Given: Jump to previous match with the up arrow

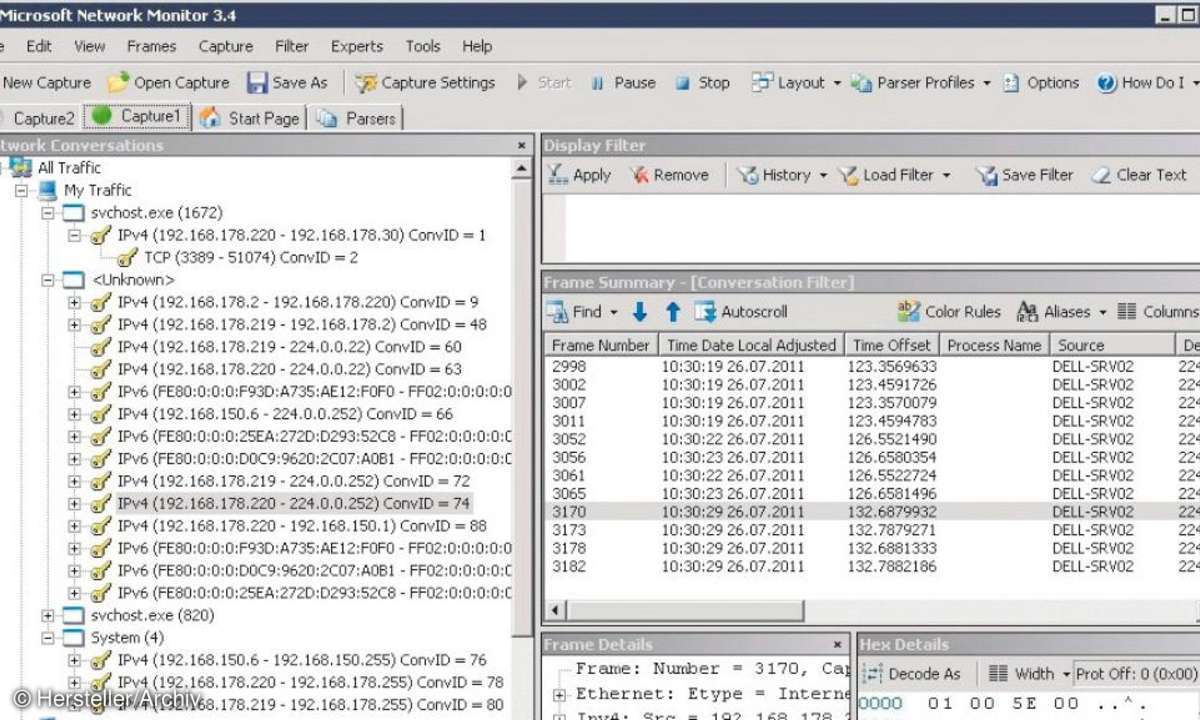Looking at the screenshot, I should coord(673,312).
